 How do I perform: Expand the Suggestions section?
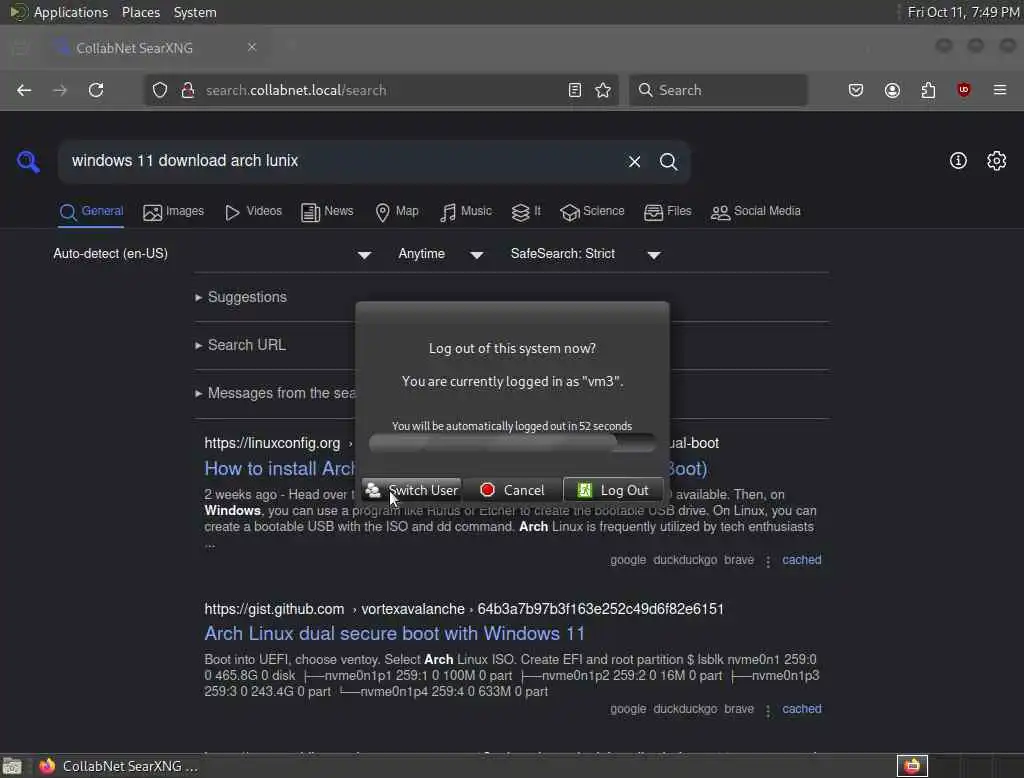coord(241,297)
